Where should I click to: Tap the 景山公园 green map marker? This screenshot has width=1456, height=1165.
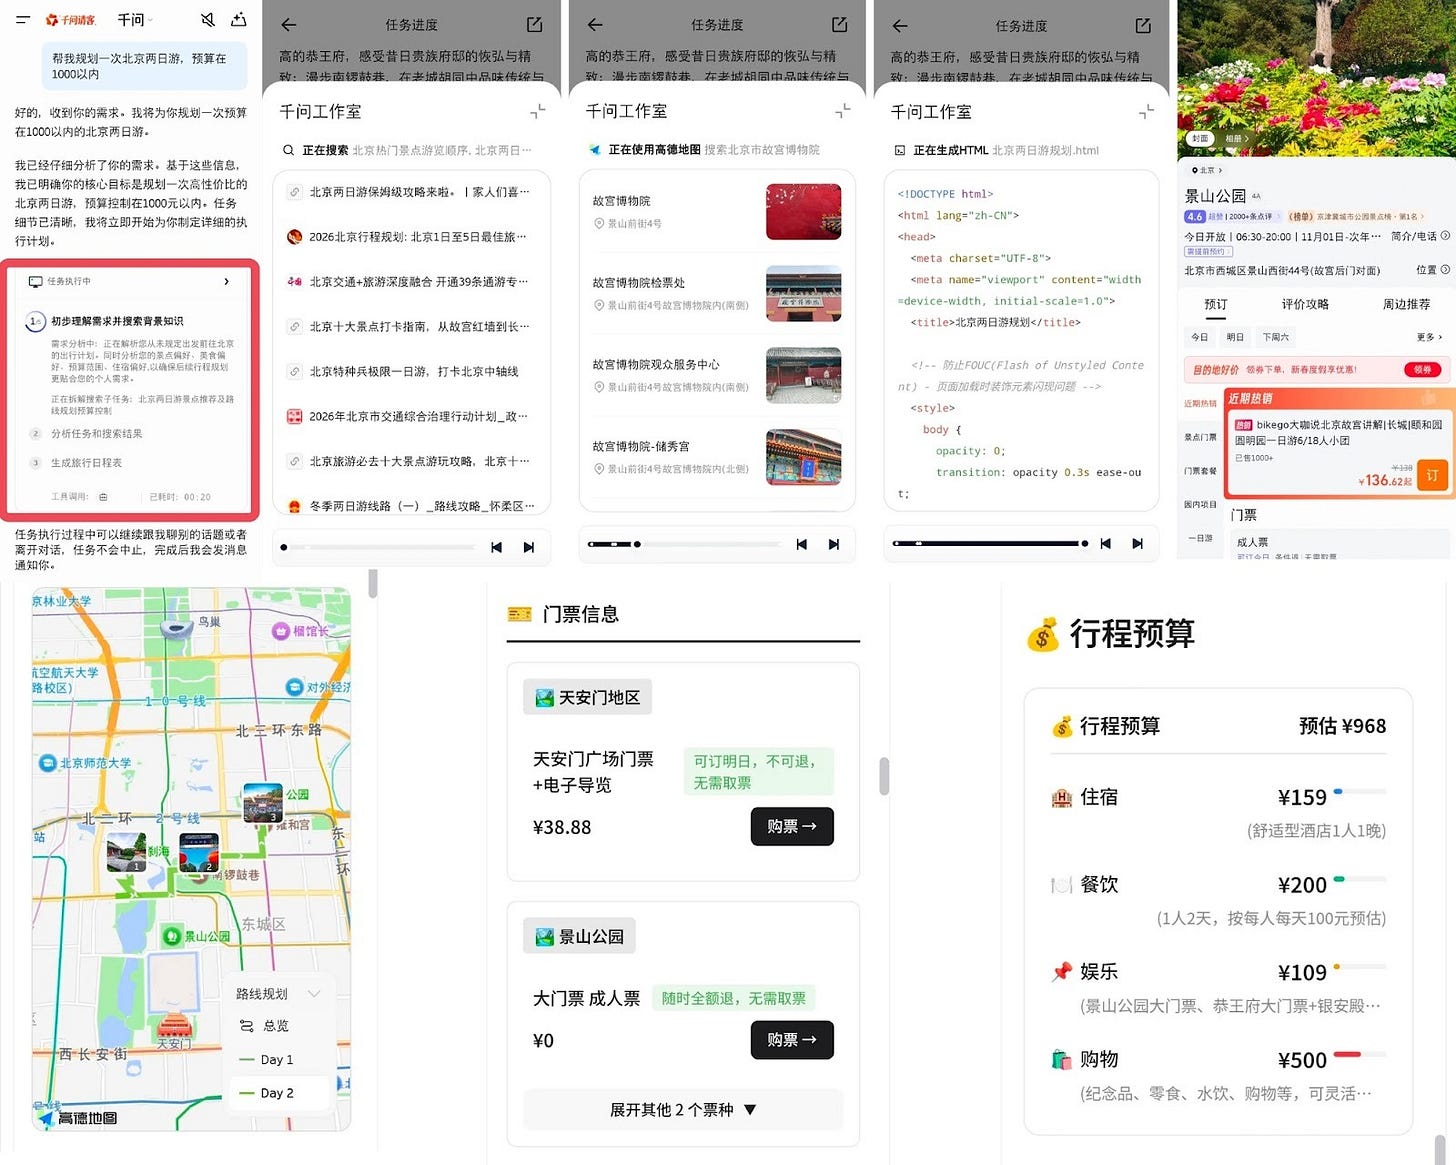click(172, 935)
